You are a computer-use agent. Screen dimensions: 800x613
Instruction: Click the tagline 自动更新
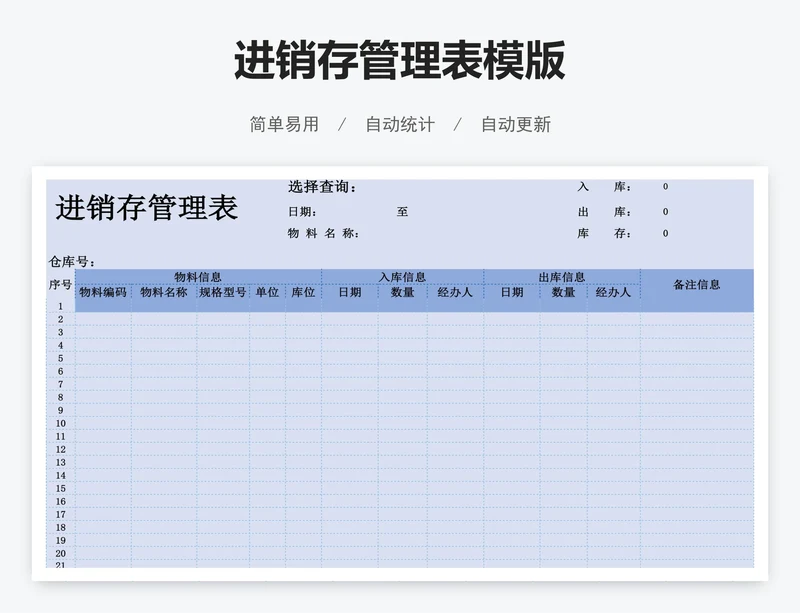point(516,125)
